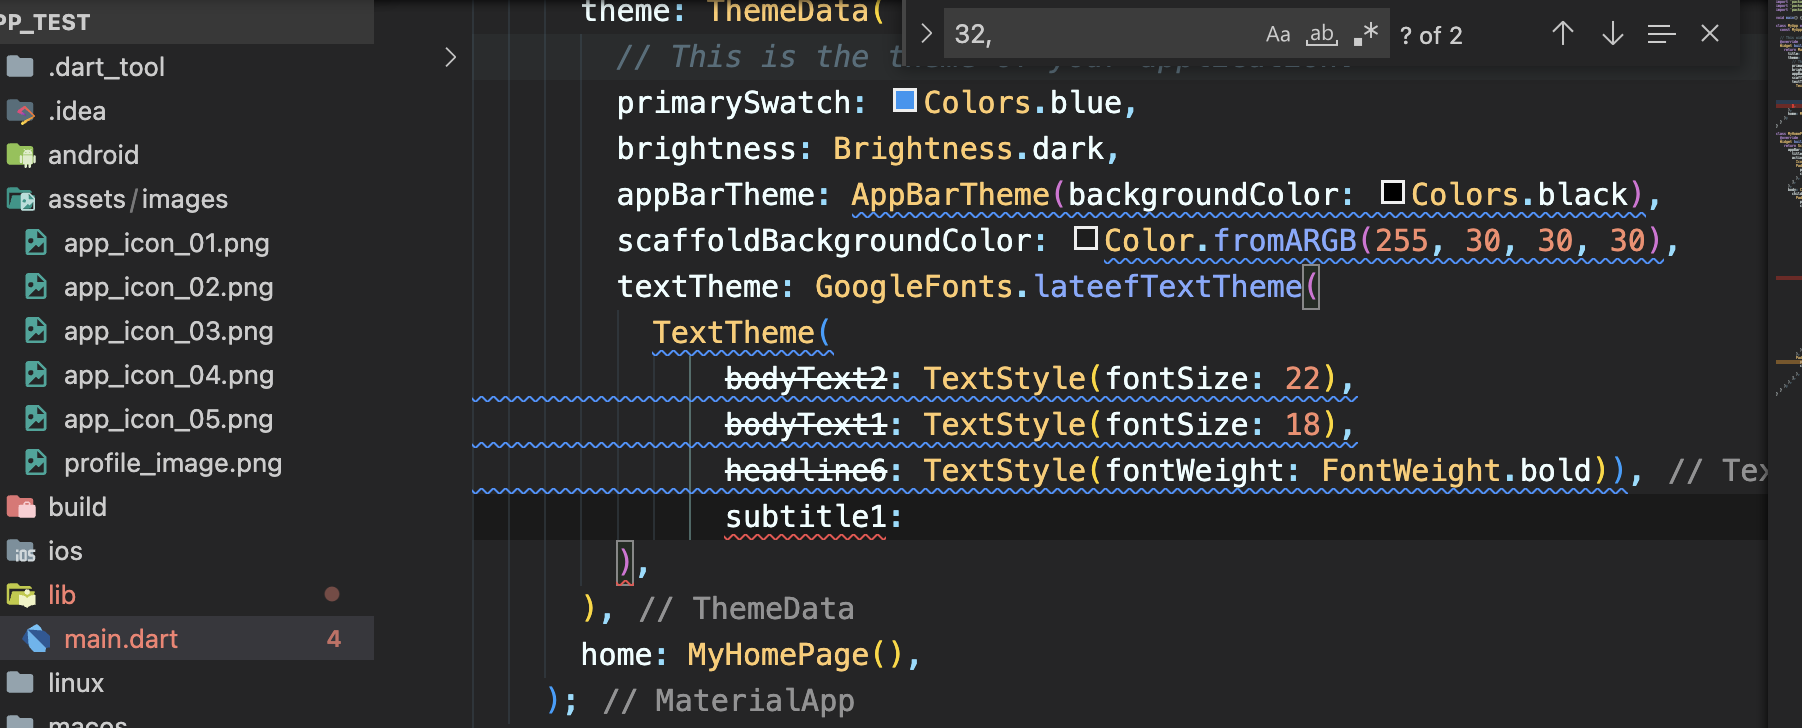Go to next match arrow
Image resolution: width=1802 pixels, height=728 pixels.
click(1612, 35)
